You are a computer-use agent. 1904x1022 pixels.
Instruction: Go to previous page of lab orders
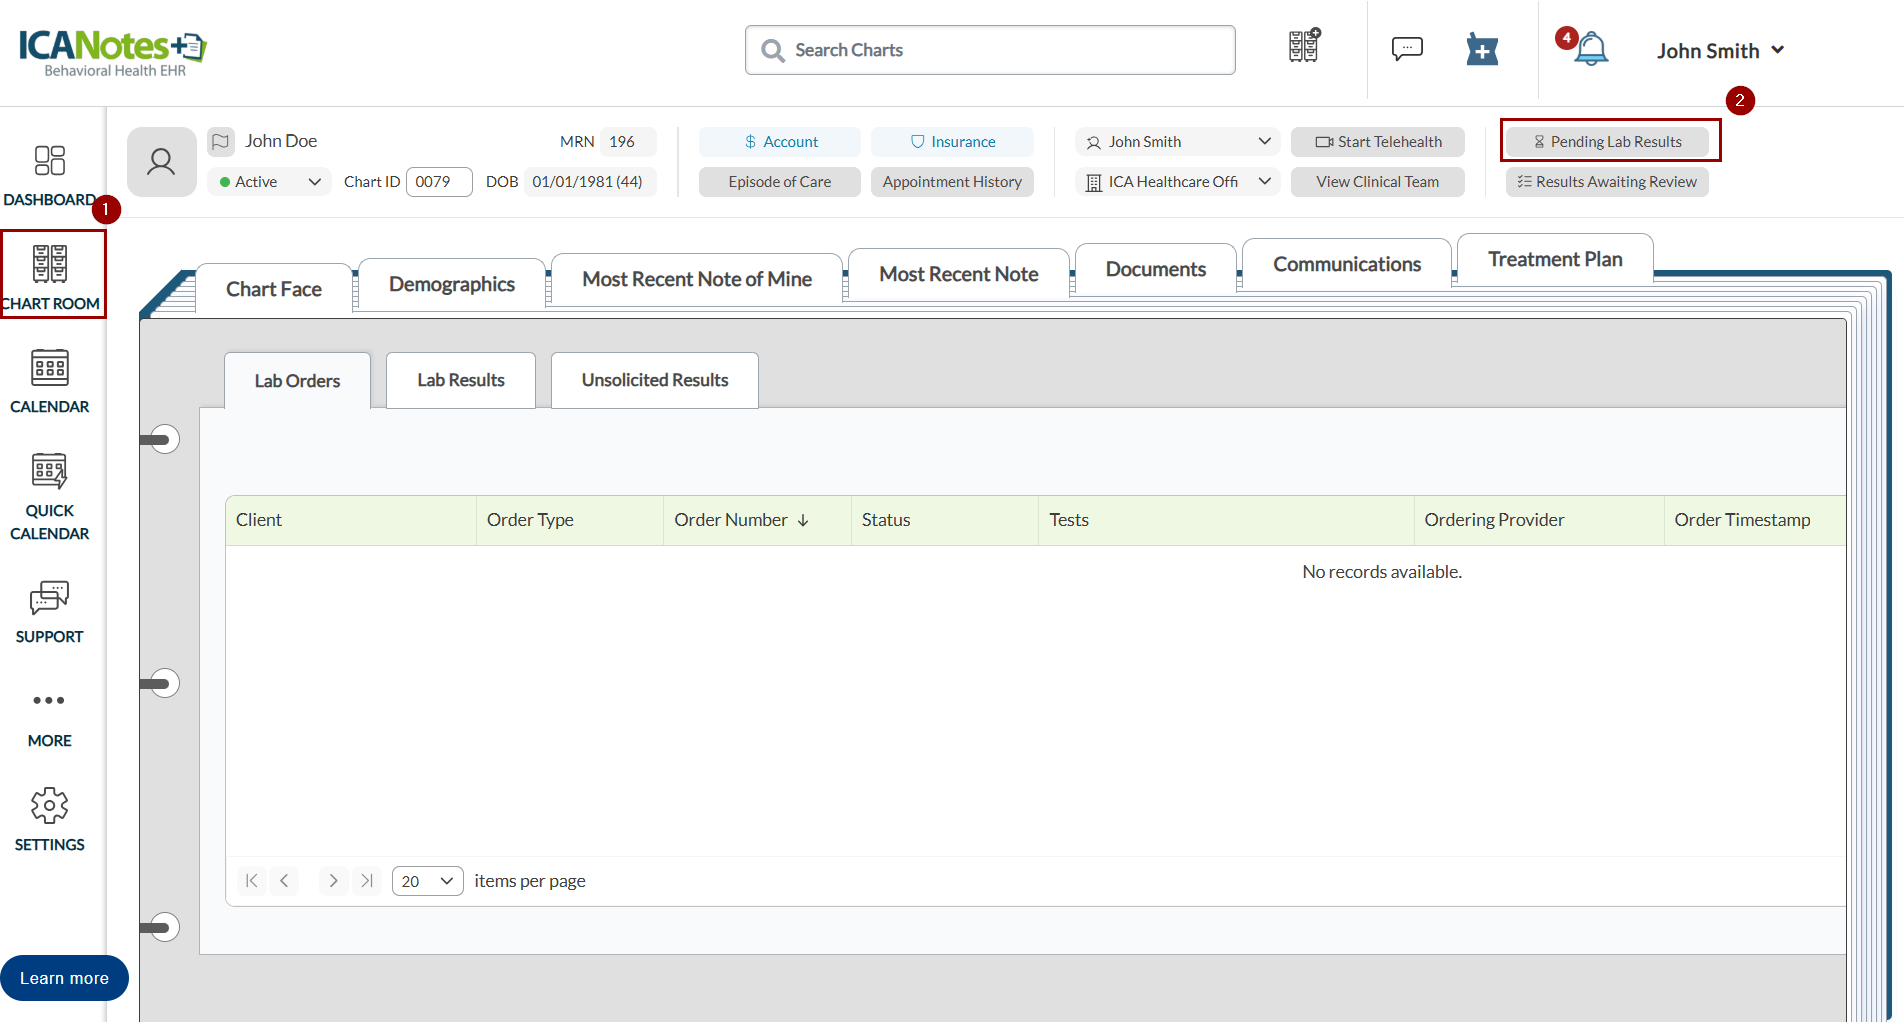click(284, 881)
